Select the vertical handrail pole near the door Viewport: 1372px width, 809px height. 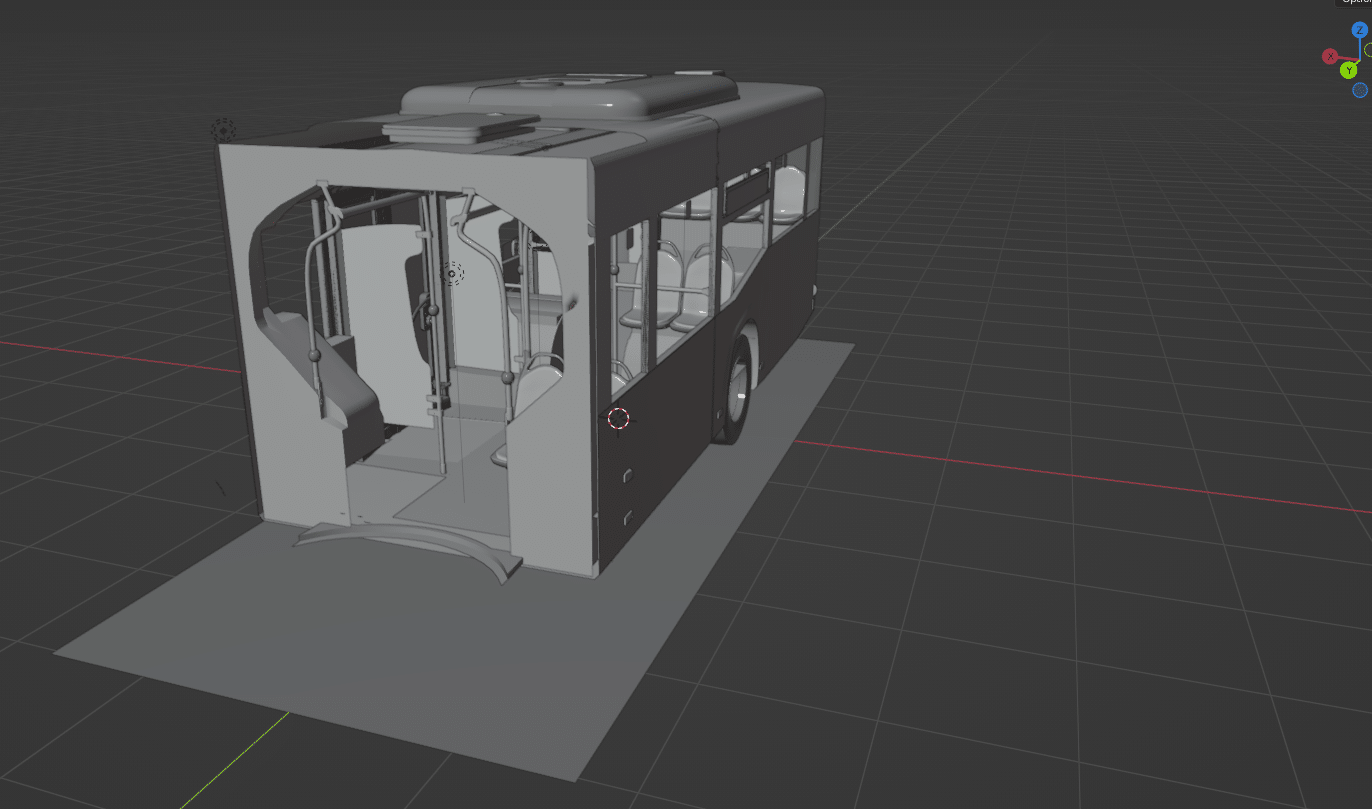tap(436, 330)
